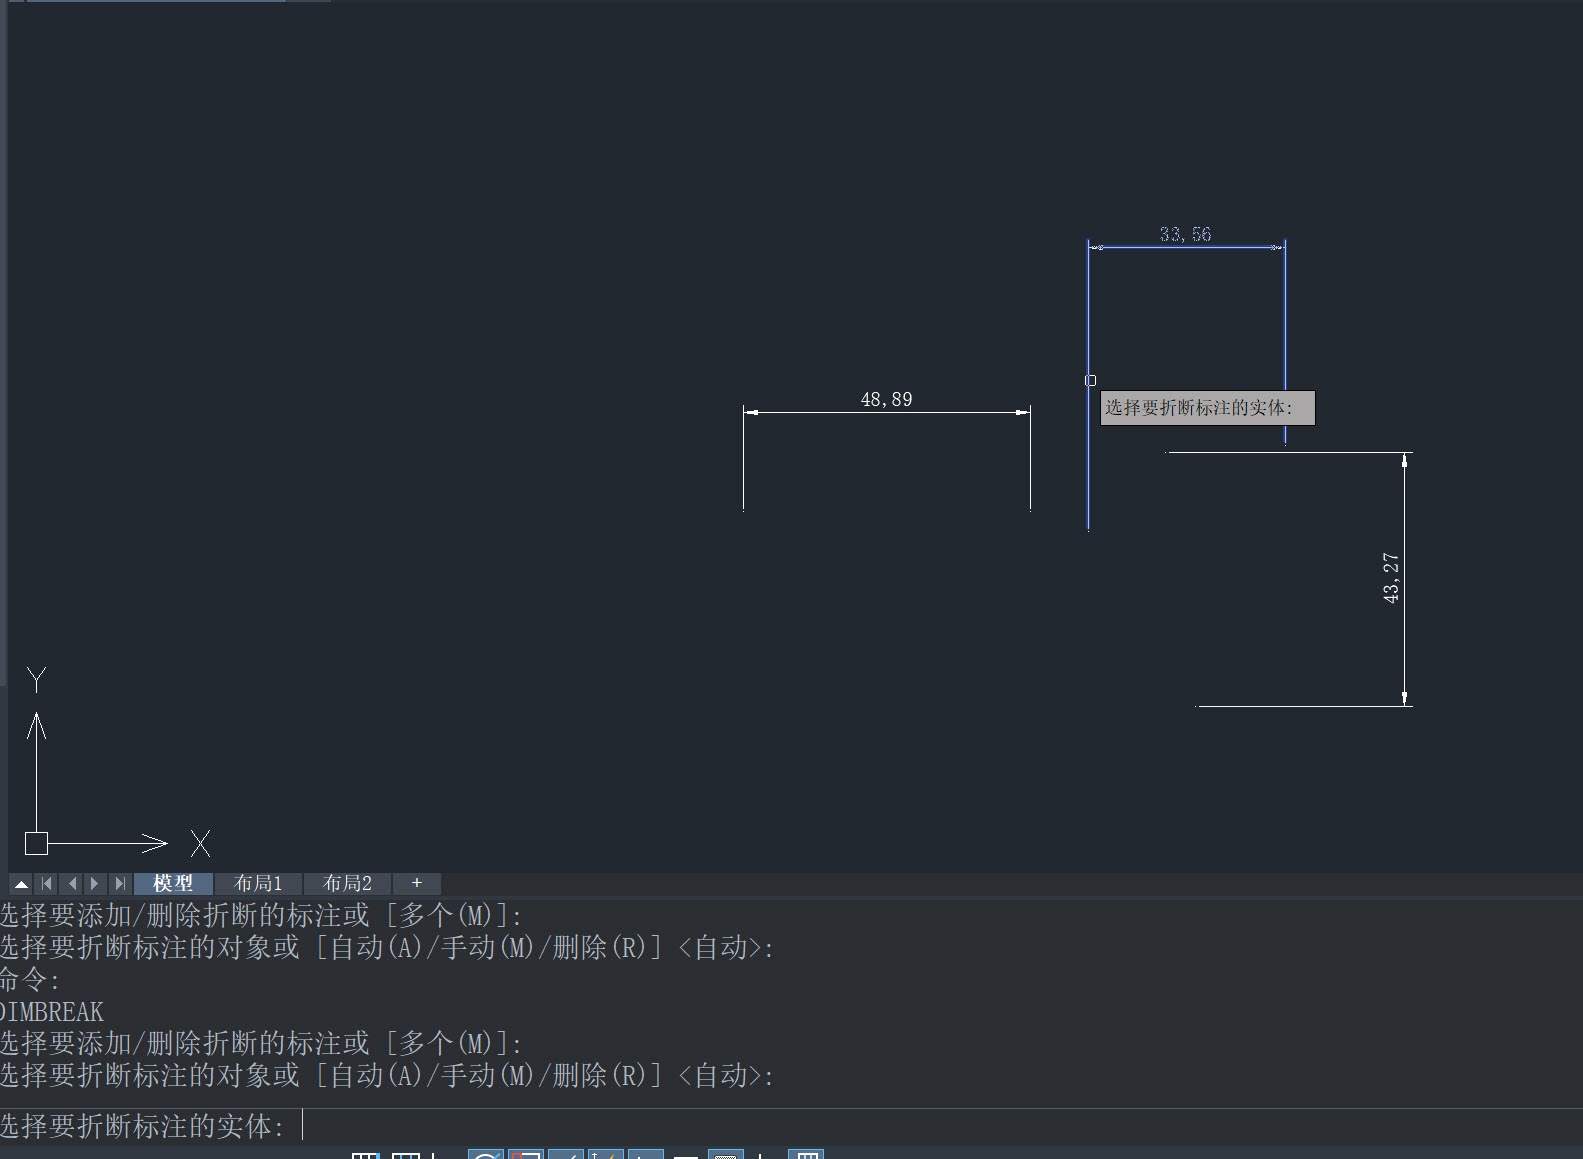Screen dimensions: 1583x1159
Task: Jump to first layout tab arrow
Action: [47, 884]
